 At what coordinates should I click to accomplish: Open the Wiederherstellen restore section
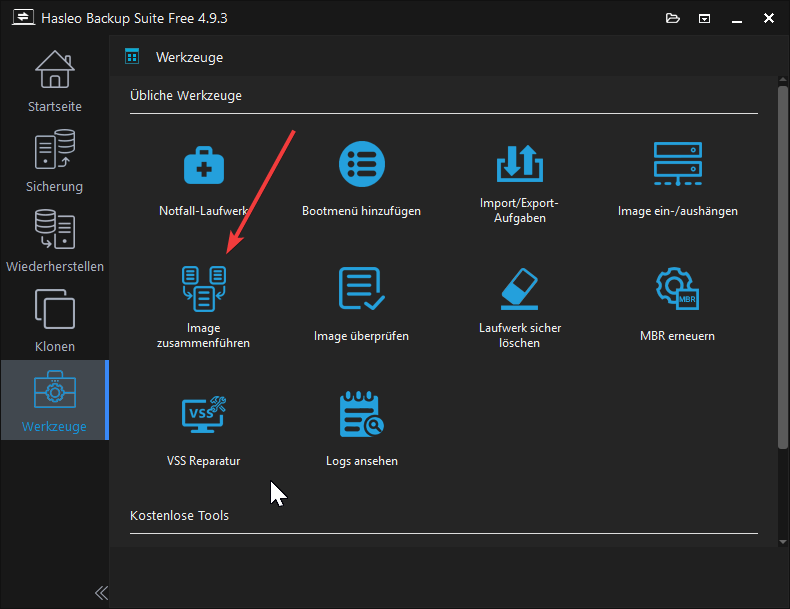coord(54,241)
